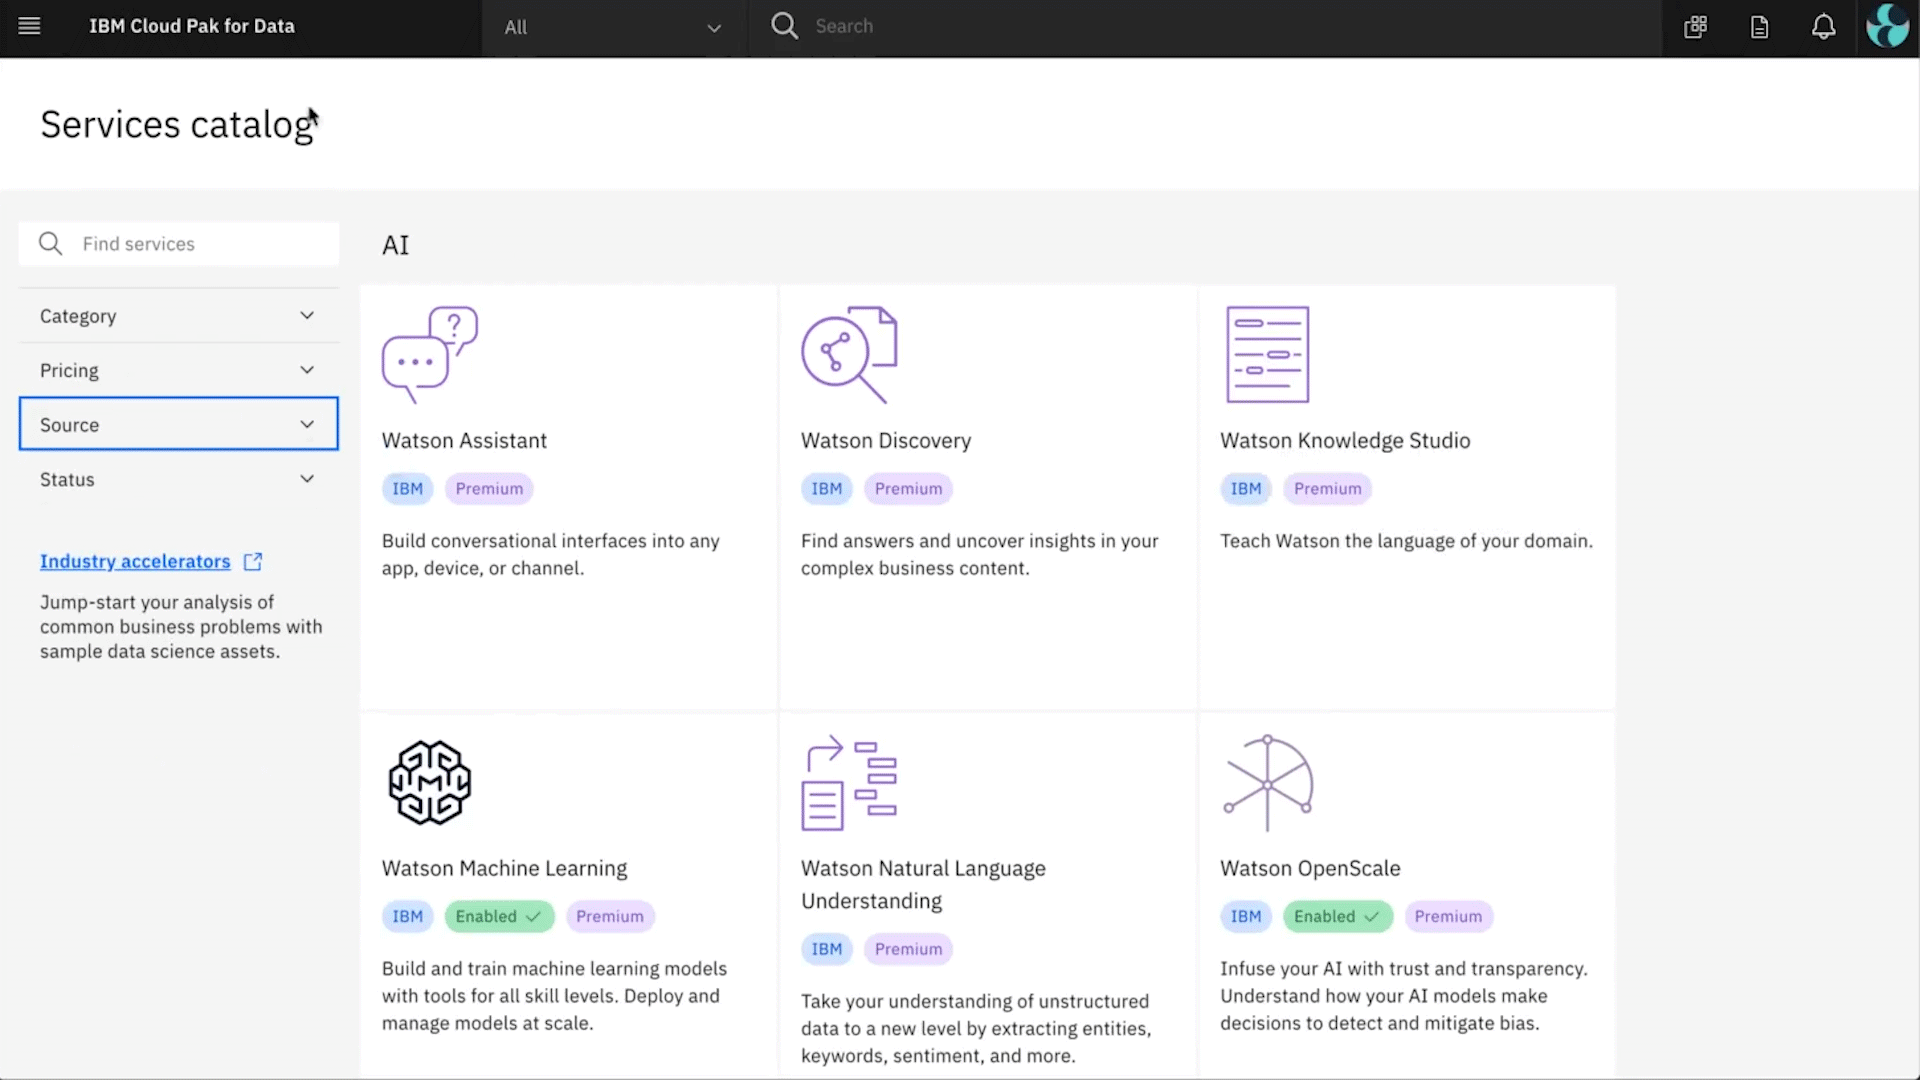Click Premium tag on Watson Natural Language Understanding
The image size is (1920, 1080).
tap(908, 950)
